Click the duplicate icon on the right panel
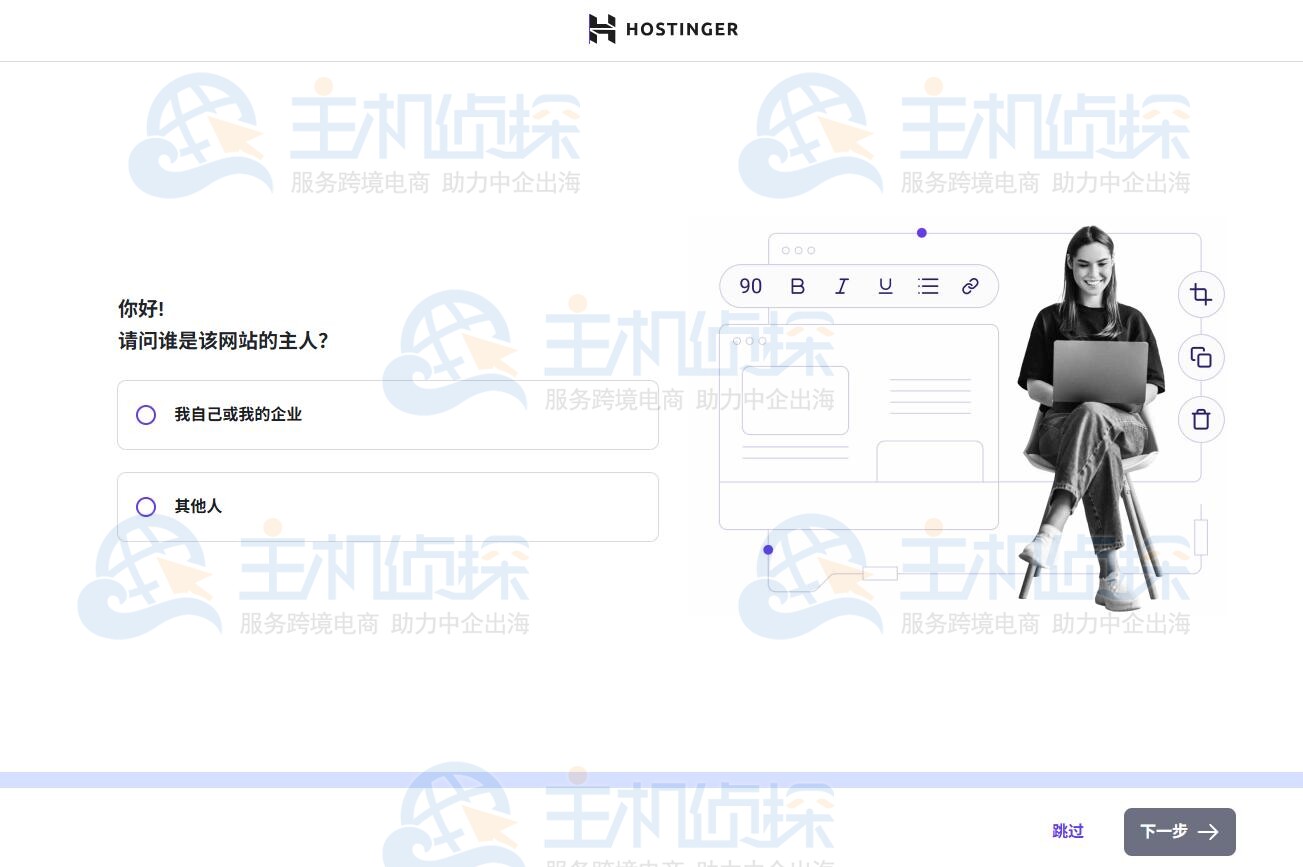The height and width of the screenshot is (867, 1303). click(1201, 357)
